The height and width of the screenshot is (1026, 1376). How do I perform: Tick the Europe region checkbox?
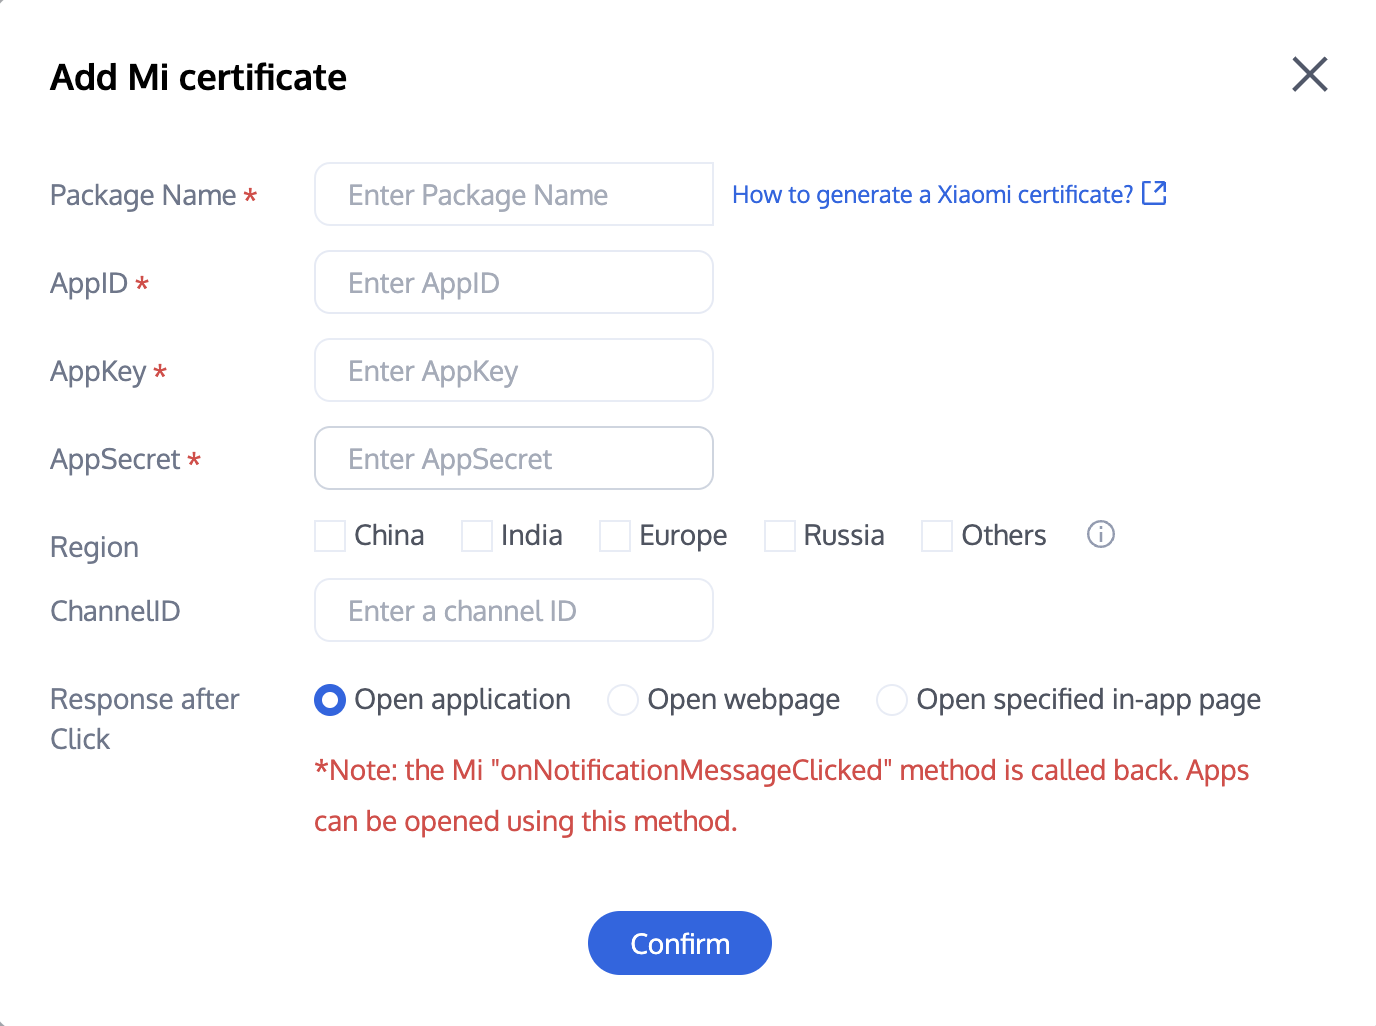click(615, 536)
